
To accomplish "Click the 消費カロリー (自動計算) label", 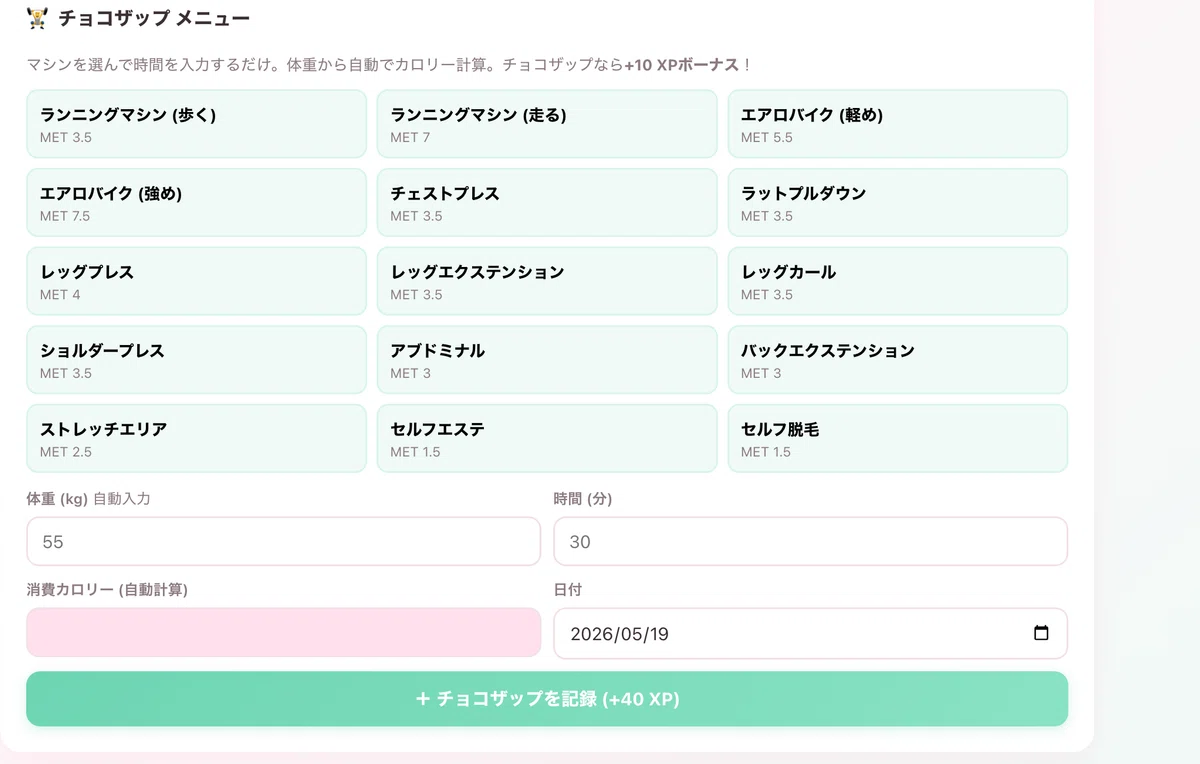I will (x=107, y=590).
